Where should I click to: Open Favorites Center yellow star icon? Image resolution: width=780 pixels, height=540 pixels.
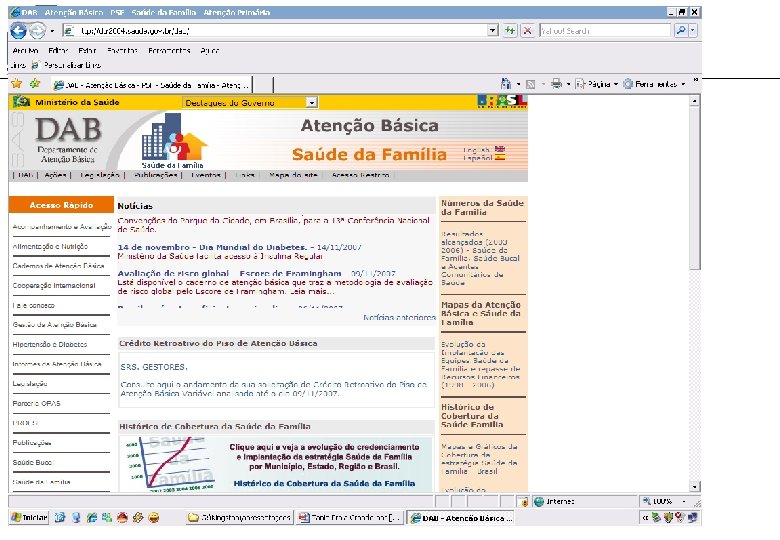16,84
